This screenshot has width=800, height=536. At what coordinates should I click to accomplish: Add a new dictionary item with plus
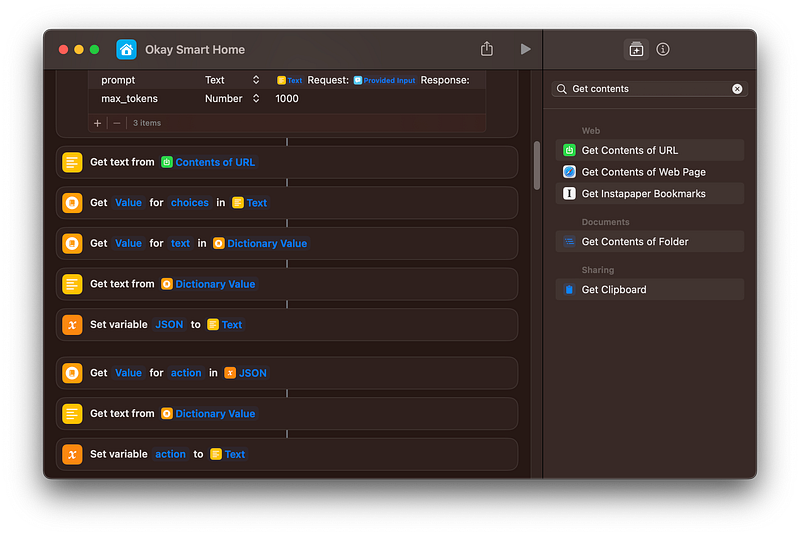point(97,123)
